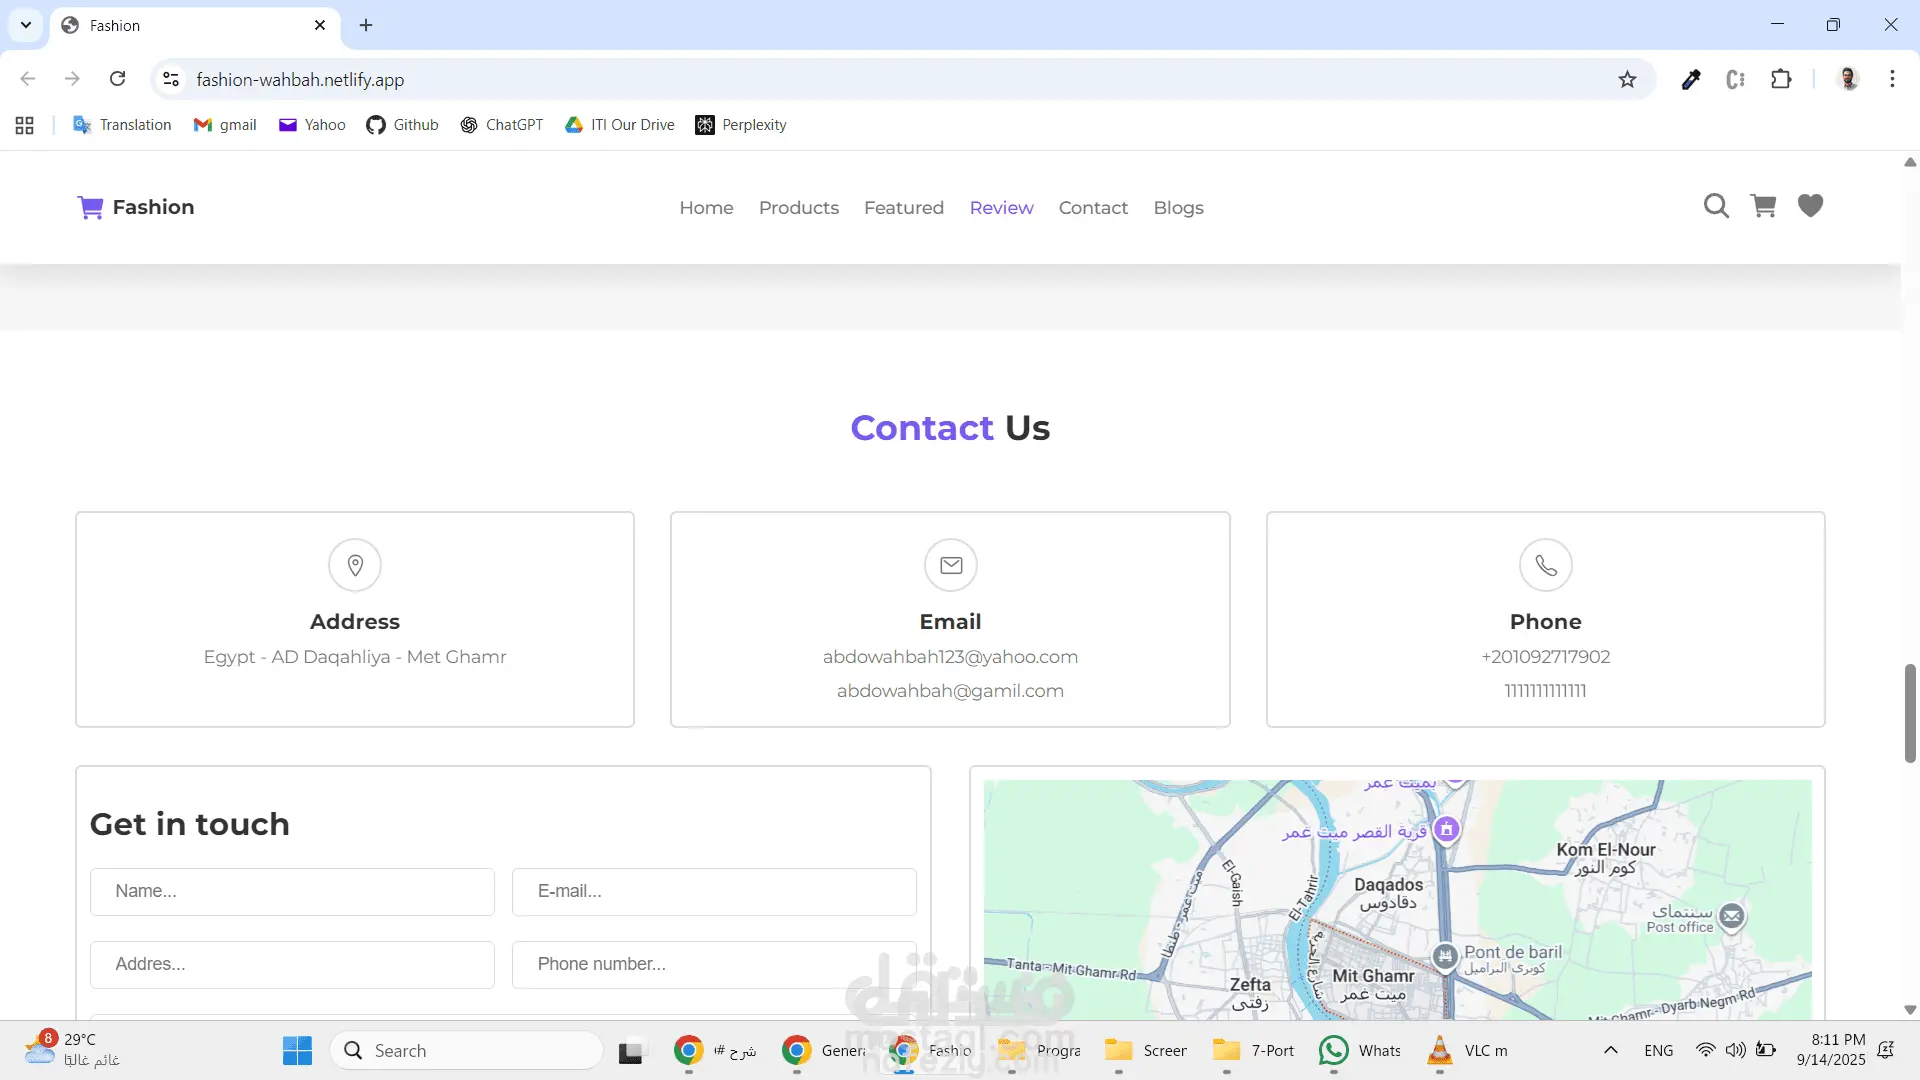The height and width of the screenshot is (1080, 1920).
Task: Reload the page
Action: click(117, 79)
